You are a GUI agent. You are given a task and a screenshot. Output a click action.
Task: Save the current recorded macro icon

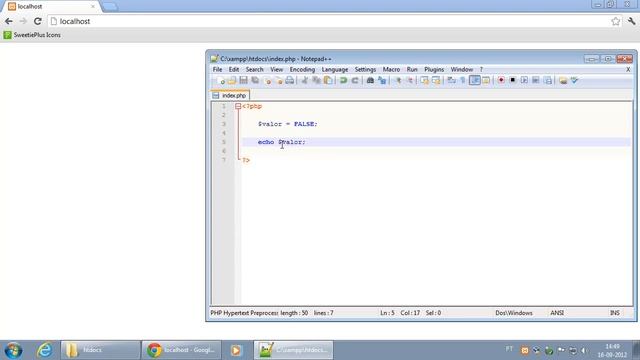(x=548, y=80)
